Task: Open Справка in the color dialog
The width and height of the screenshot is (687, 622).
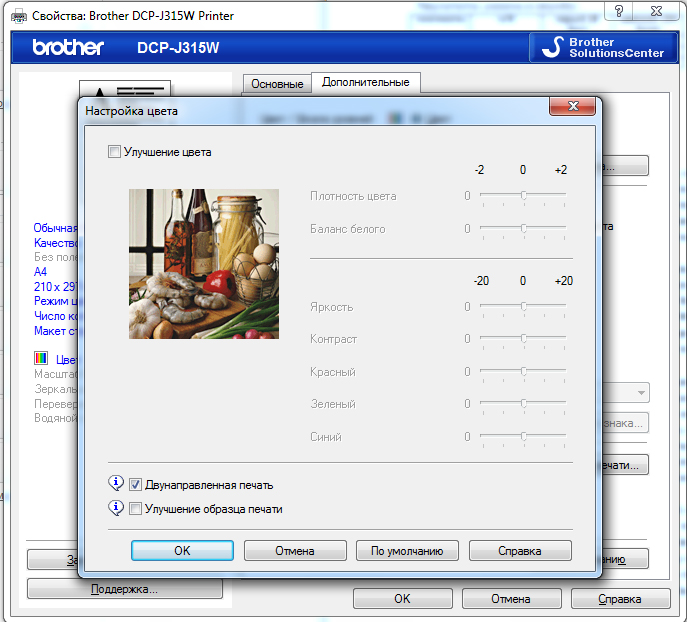Action: pos(520,551)
